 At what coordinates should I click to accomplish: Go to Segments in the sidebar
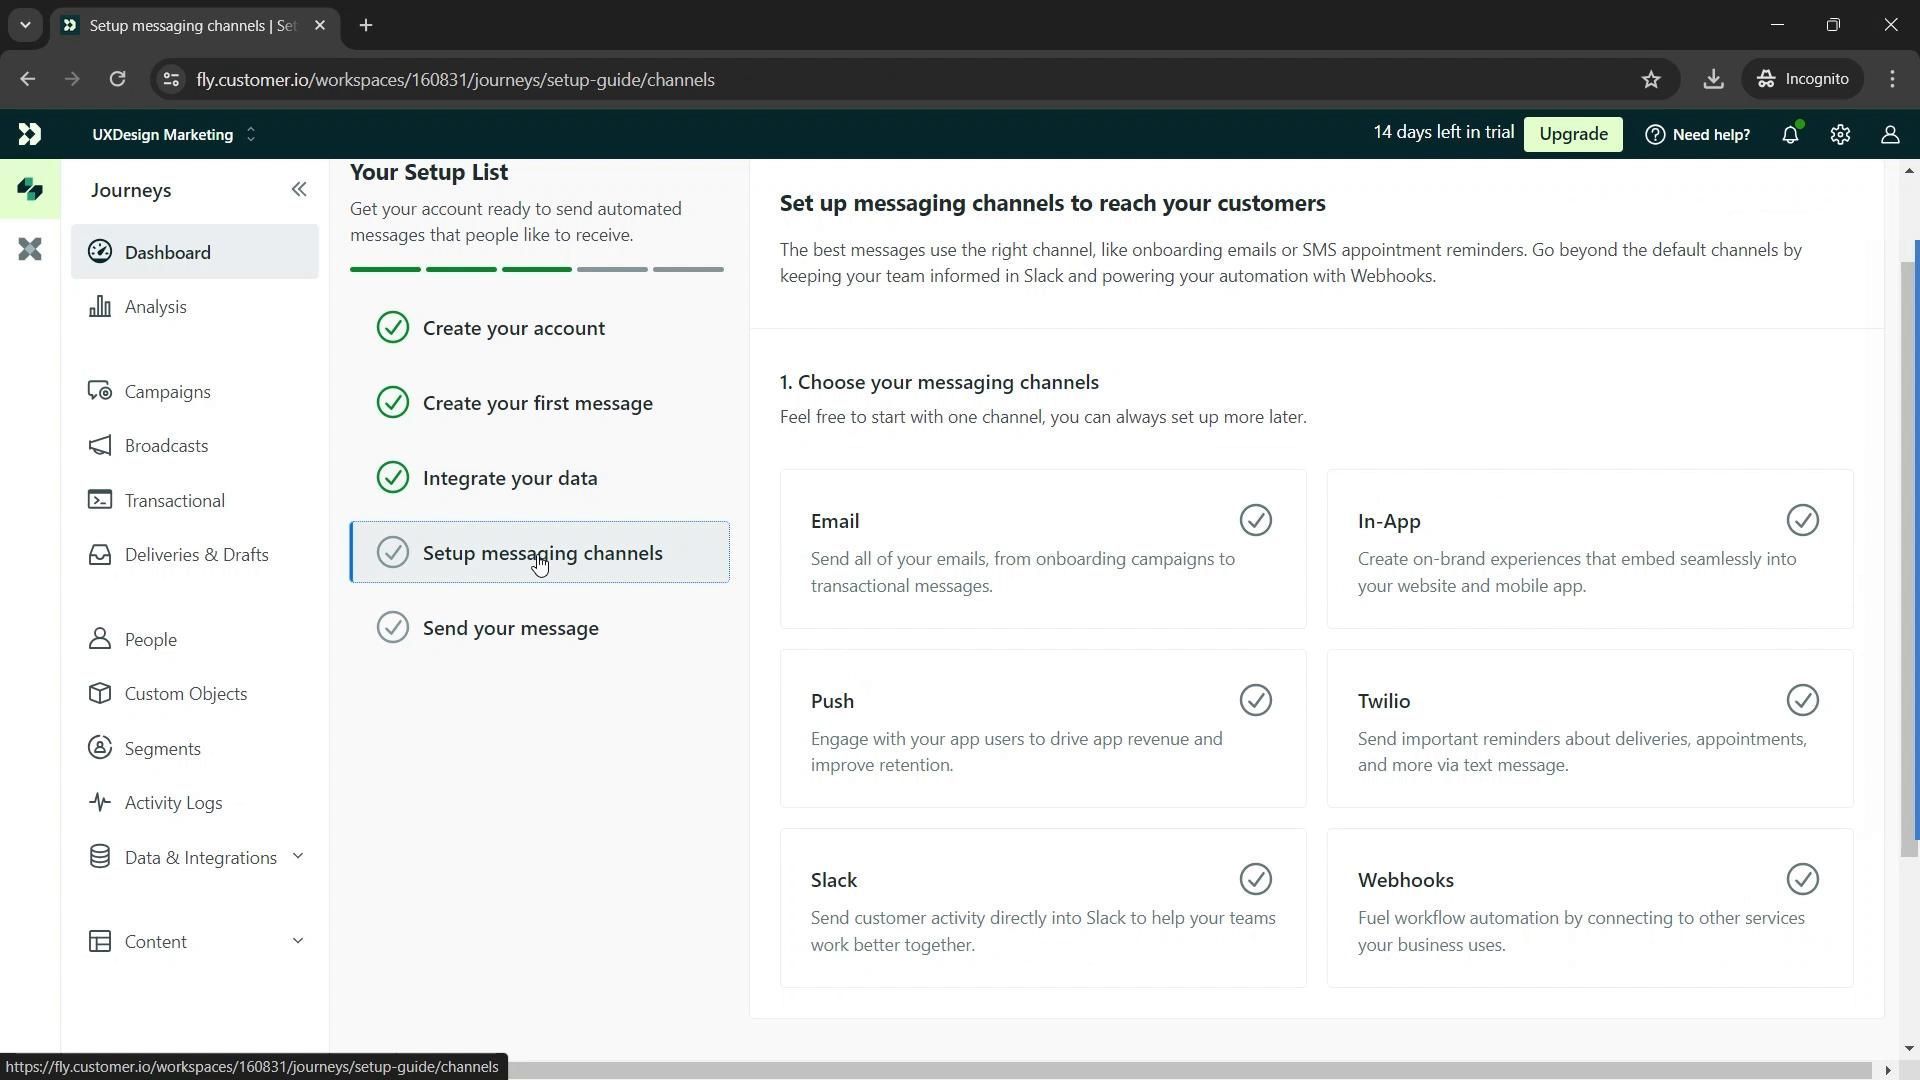point(162,749)
